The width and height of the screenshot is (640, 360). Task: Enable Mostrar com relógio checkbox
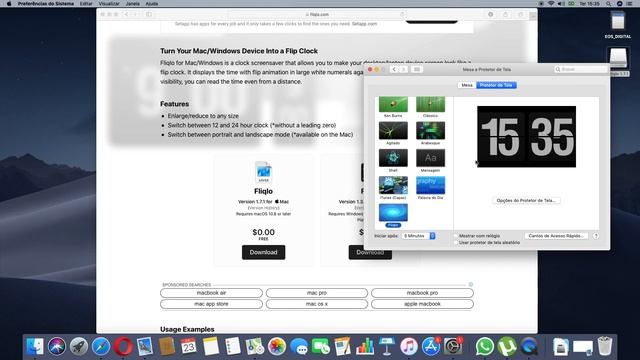(456, 236)
